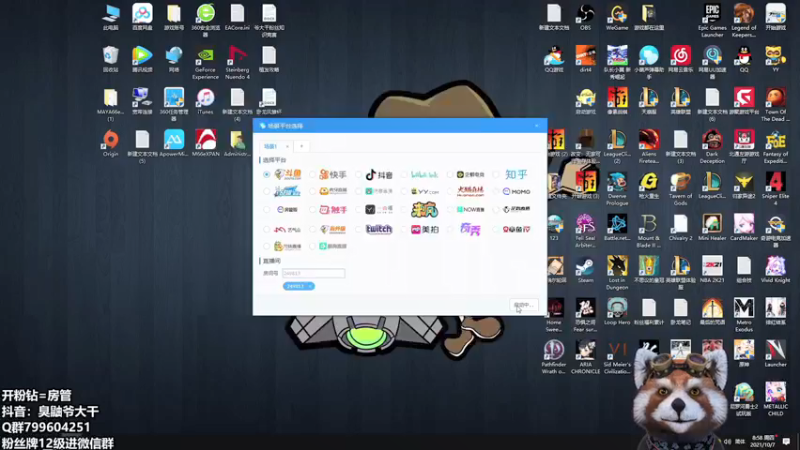Close the first scene tab with its x
The height and width of the screenshot is (450, 800).
(287, 146)
